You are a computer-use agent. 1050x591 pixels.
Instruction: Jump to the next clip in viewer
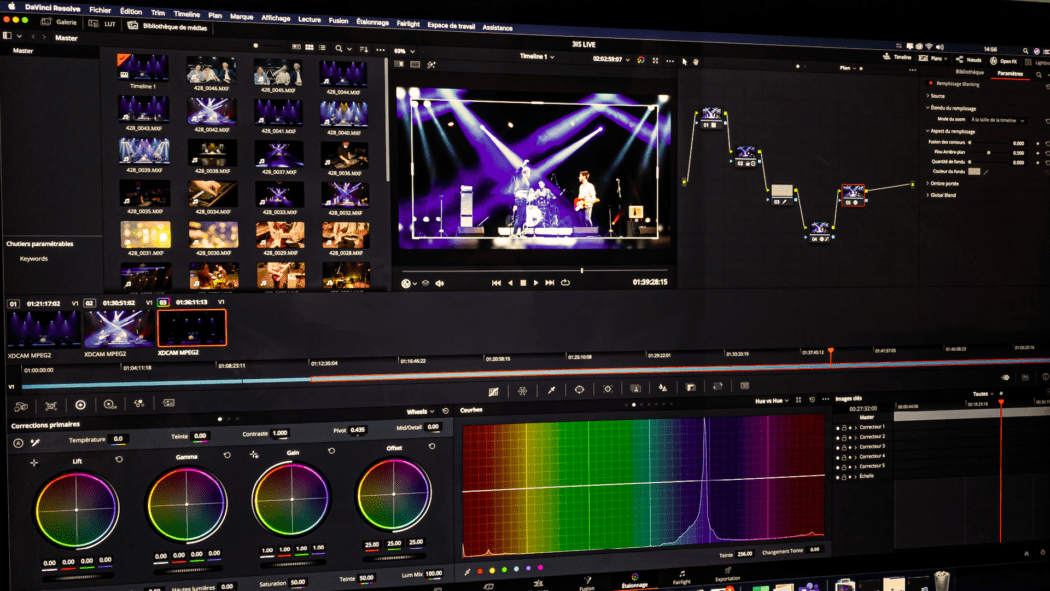click(550, 282)
